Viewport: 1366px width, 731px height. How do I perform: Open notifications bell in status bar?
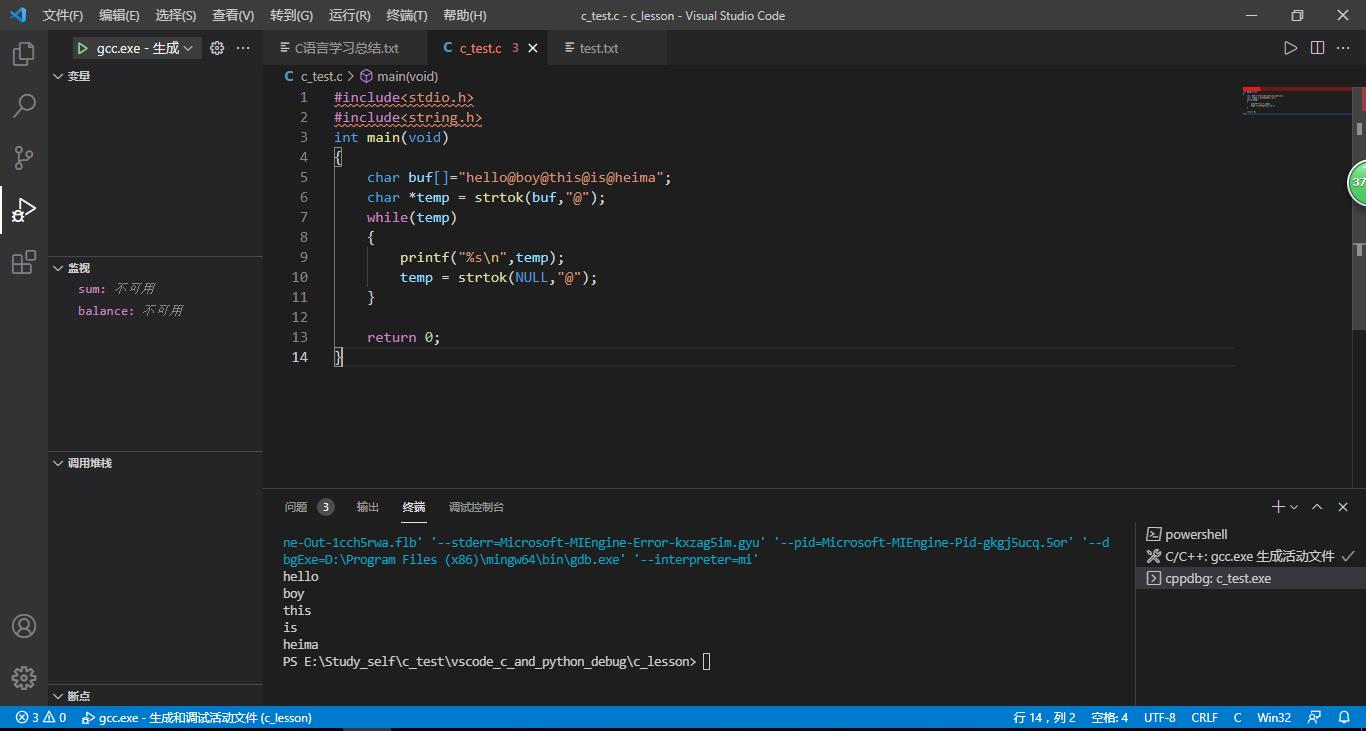pyautogui.click(x=1344, y=717)
